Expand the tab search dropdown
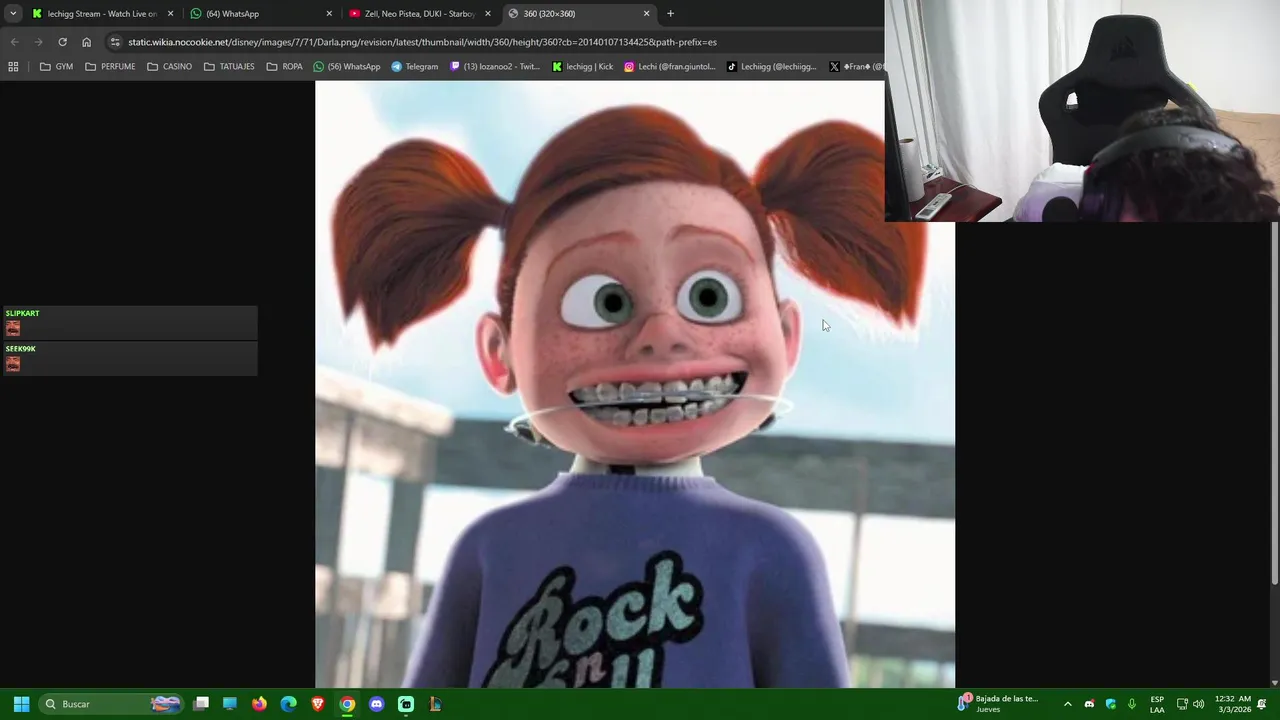The width and height of the screenshot is (1280, 720). [12, 14]
